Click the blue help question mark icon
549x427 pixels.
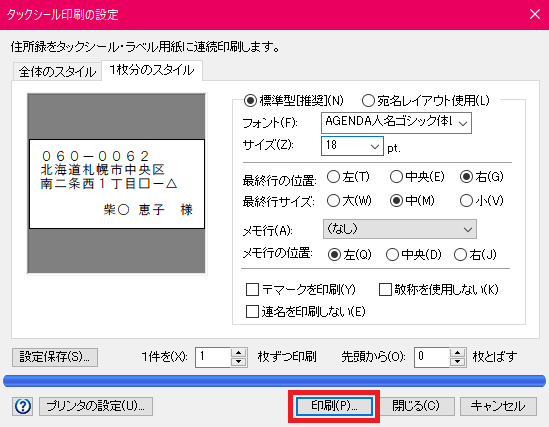[x=23, y=406]
